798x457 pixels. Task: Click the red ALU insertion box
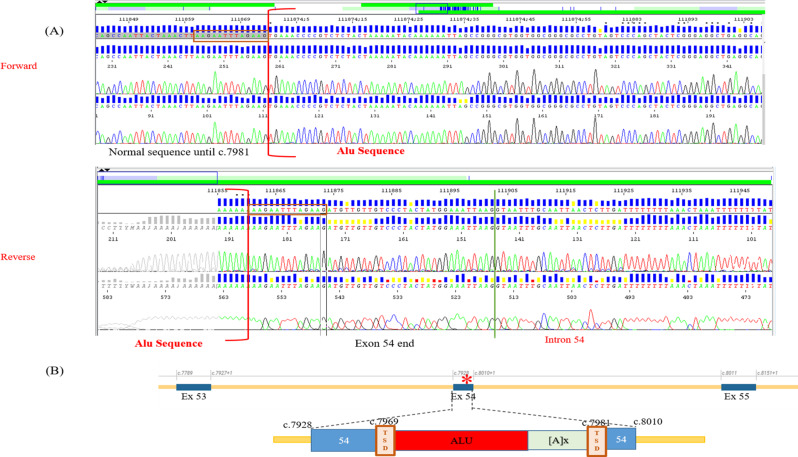461,440
